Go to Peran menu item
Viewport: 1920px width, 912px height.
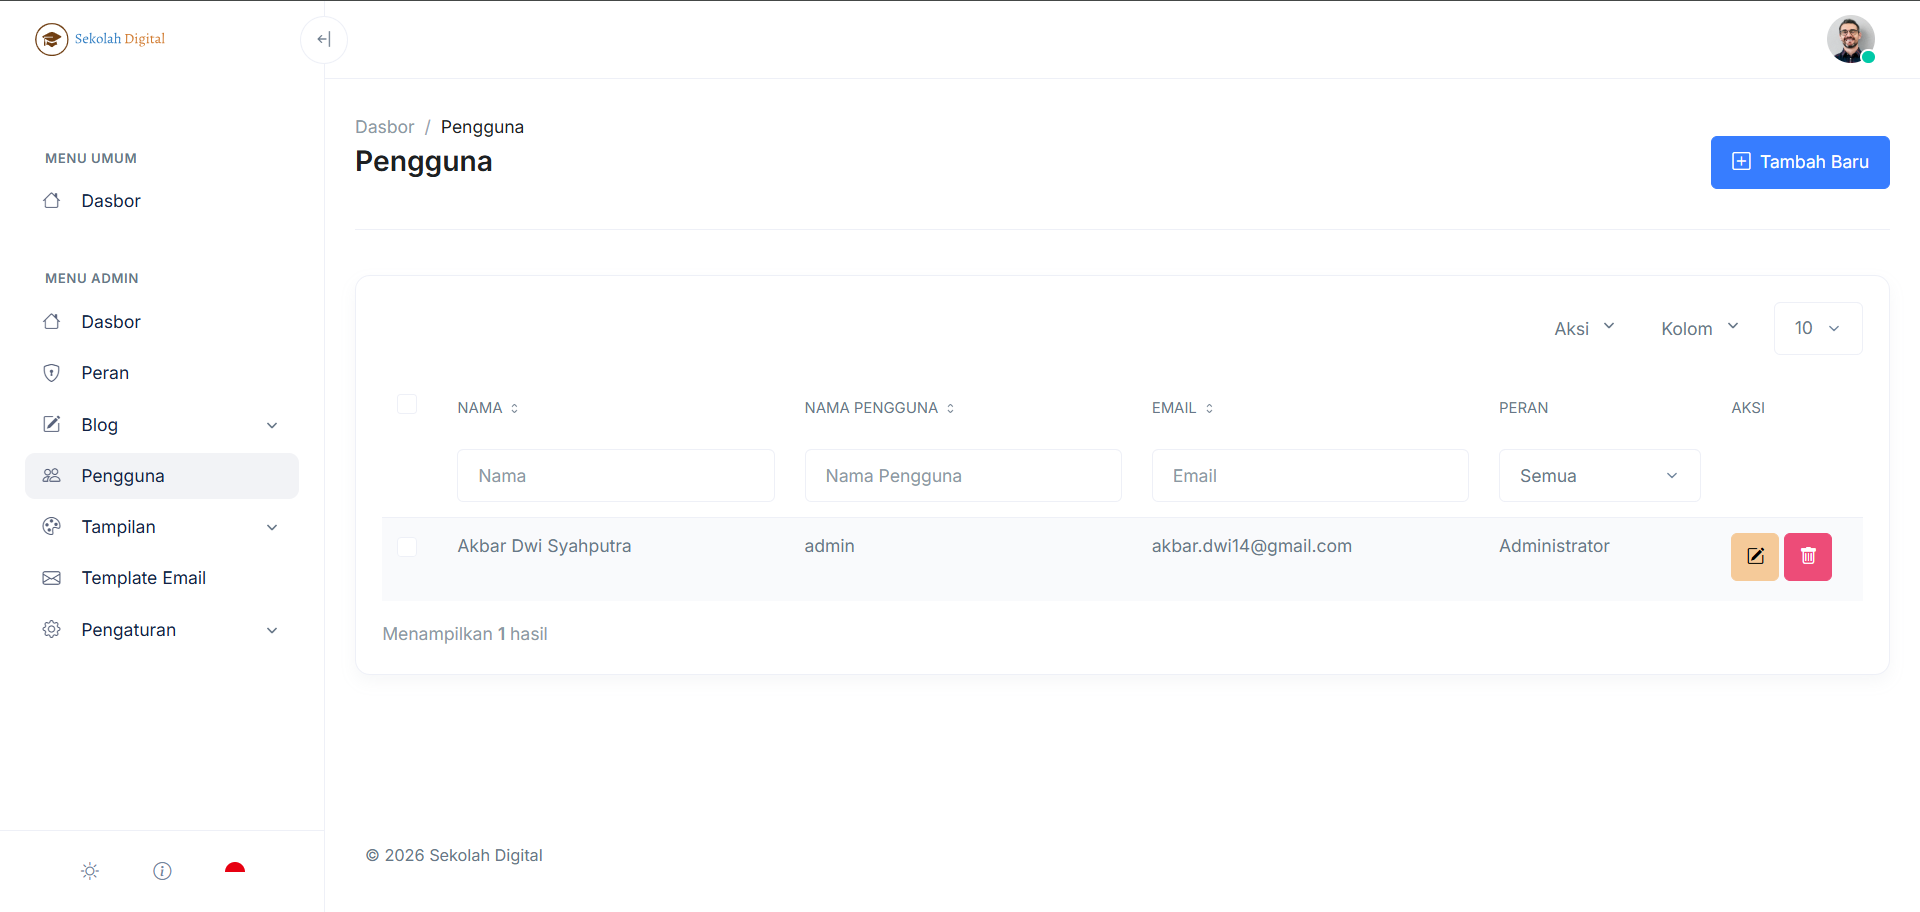click(105, 373)
